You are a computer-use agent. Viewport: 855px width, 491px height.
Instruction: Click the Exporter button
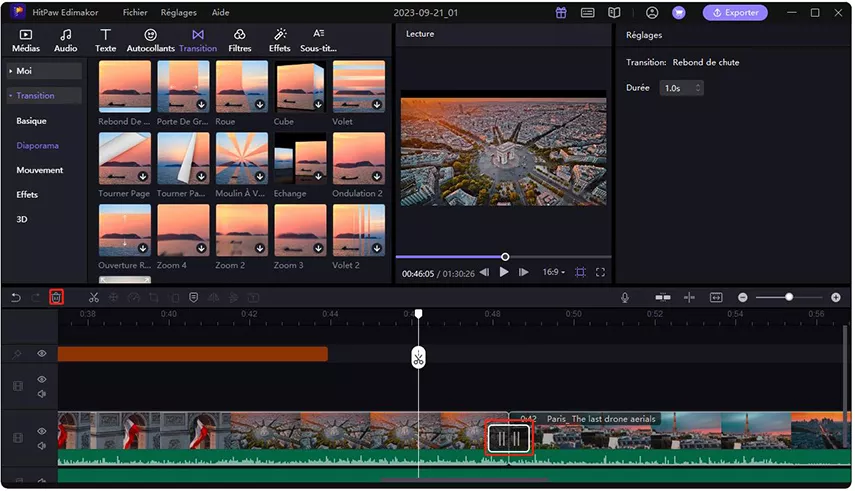pos(735,13)
